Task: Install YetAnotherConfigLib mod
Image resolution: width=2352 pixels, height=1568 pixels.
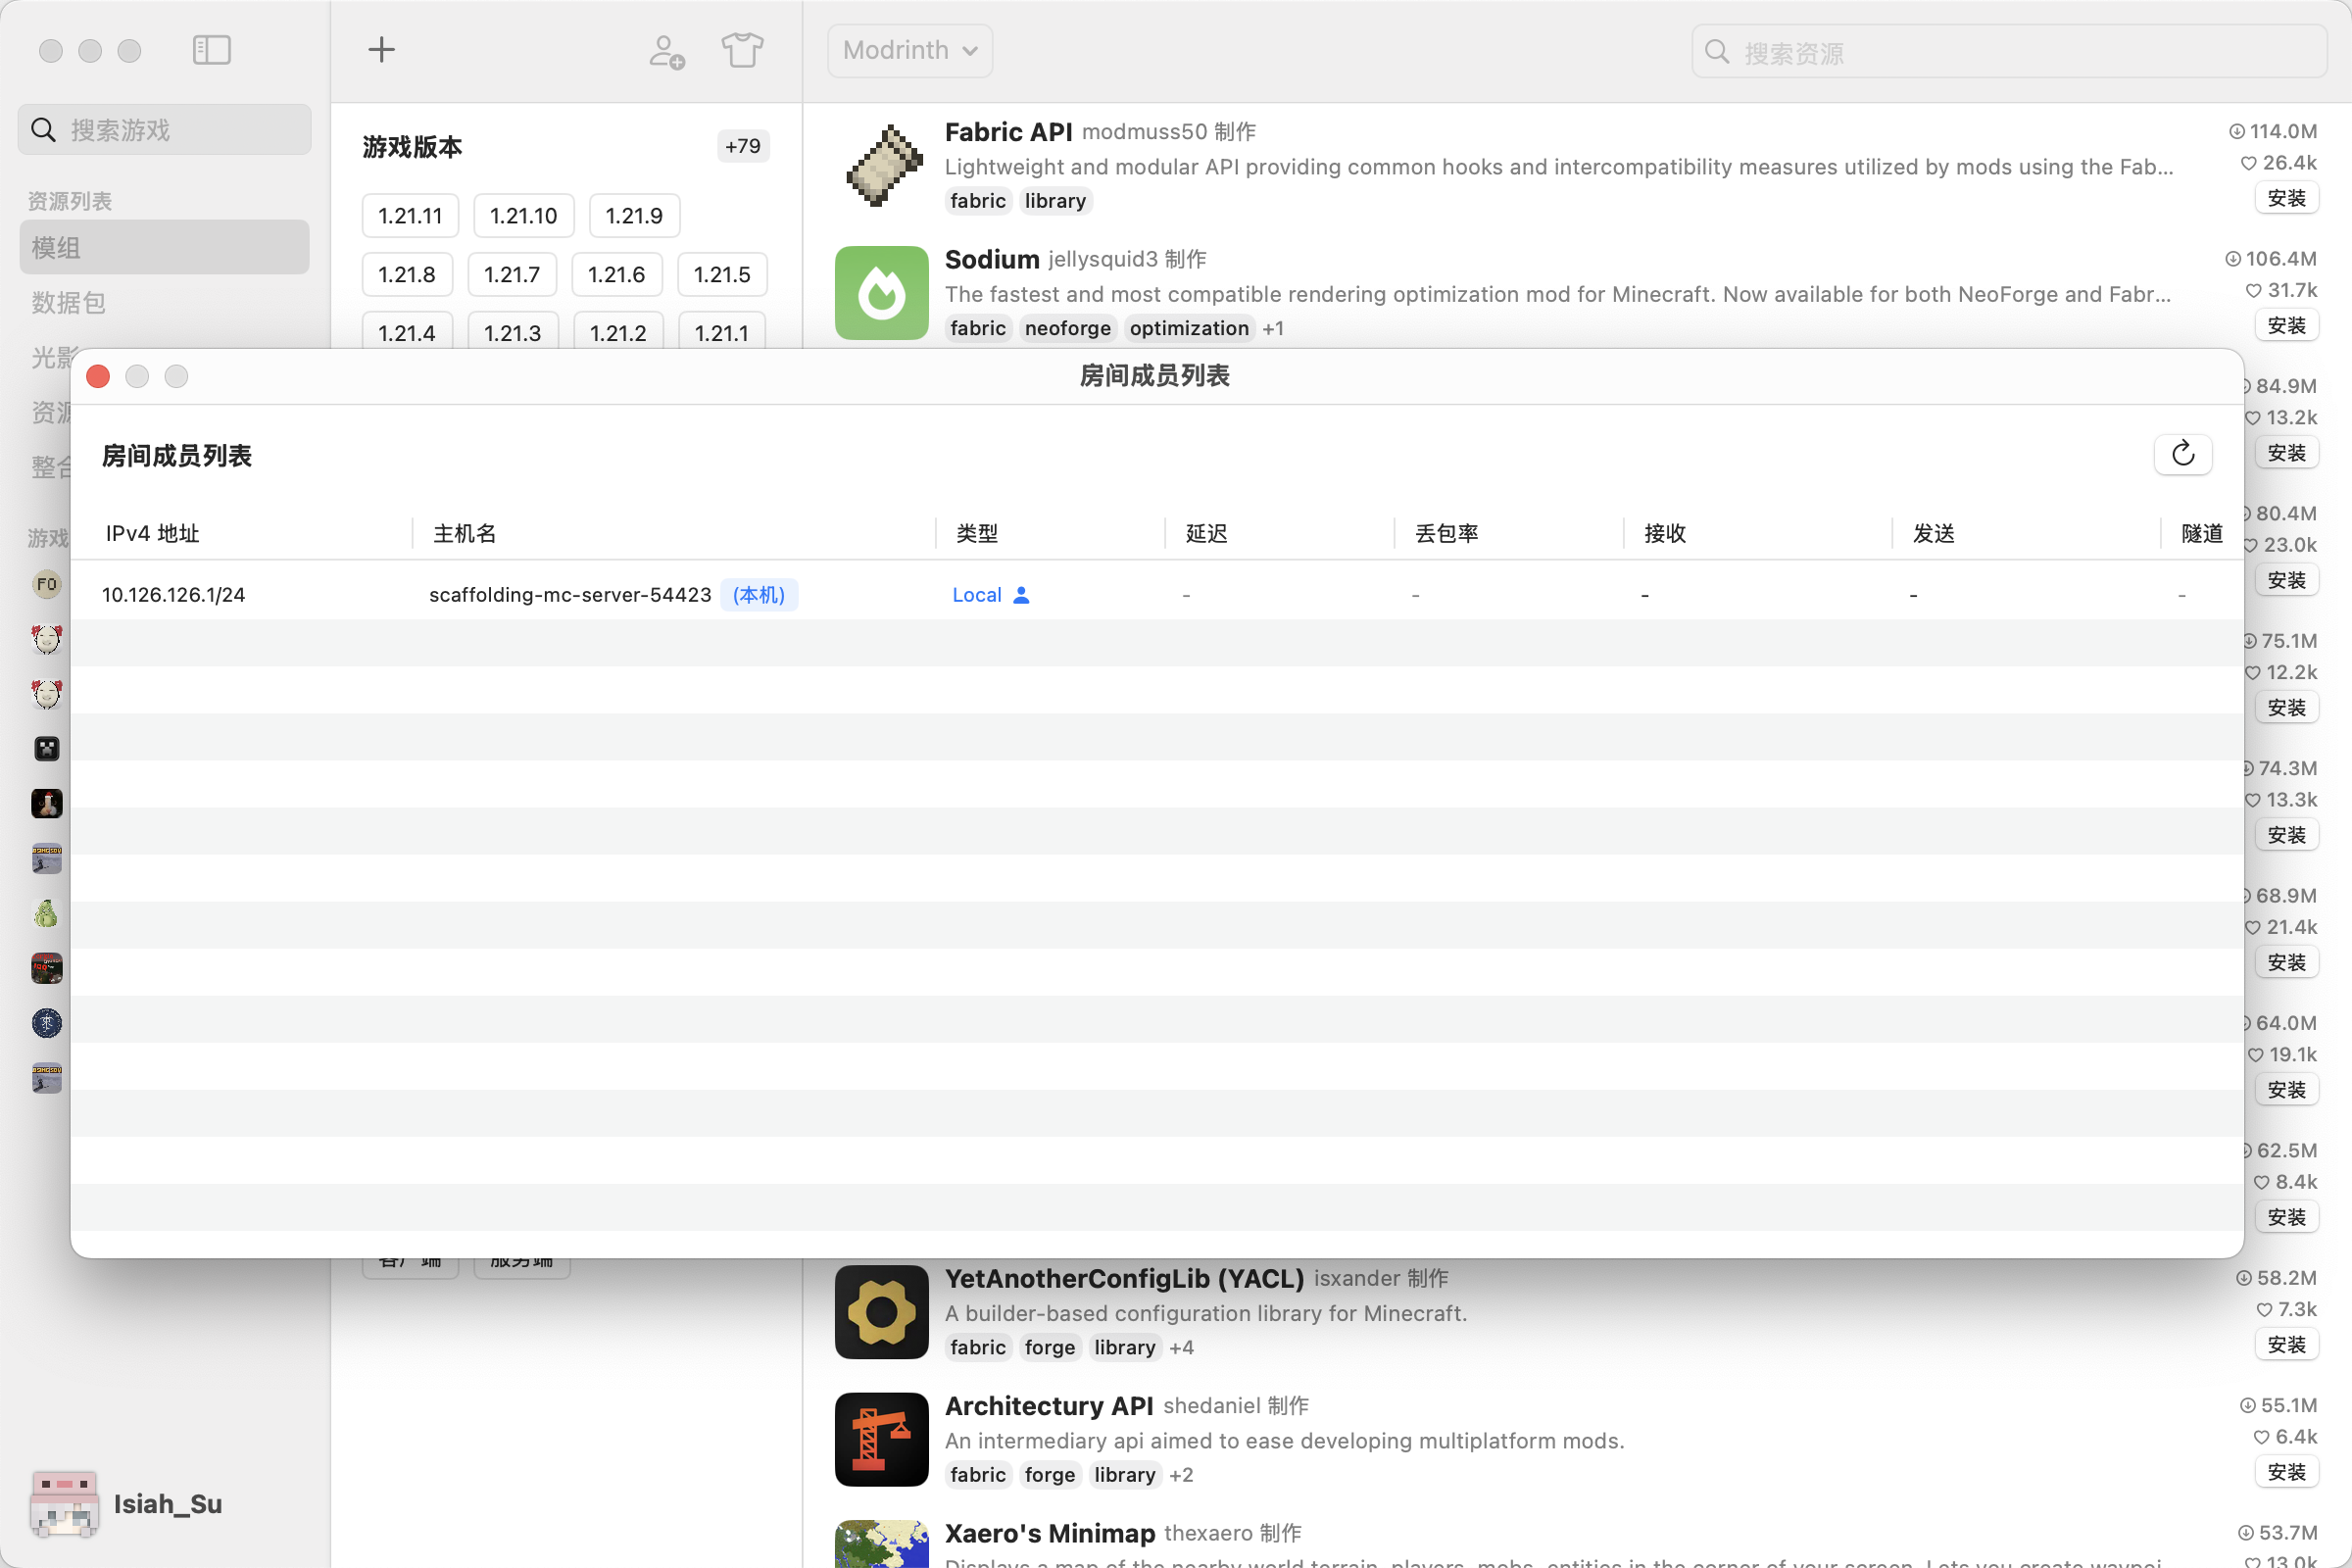Action: coord(2286,1344)
